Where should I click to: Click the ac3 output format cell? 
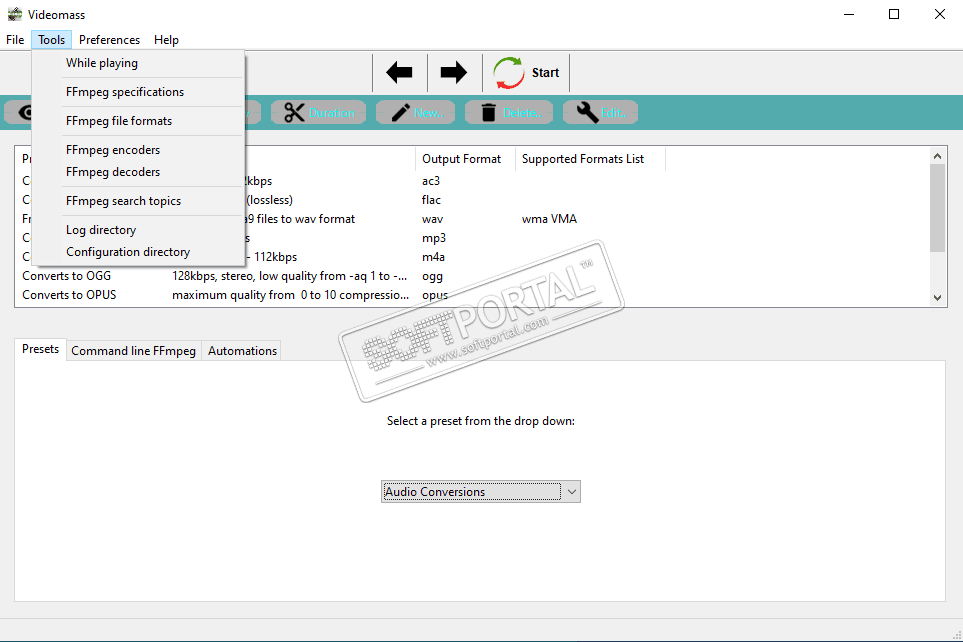(x=431, y=181)
